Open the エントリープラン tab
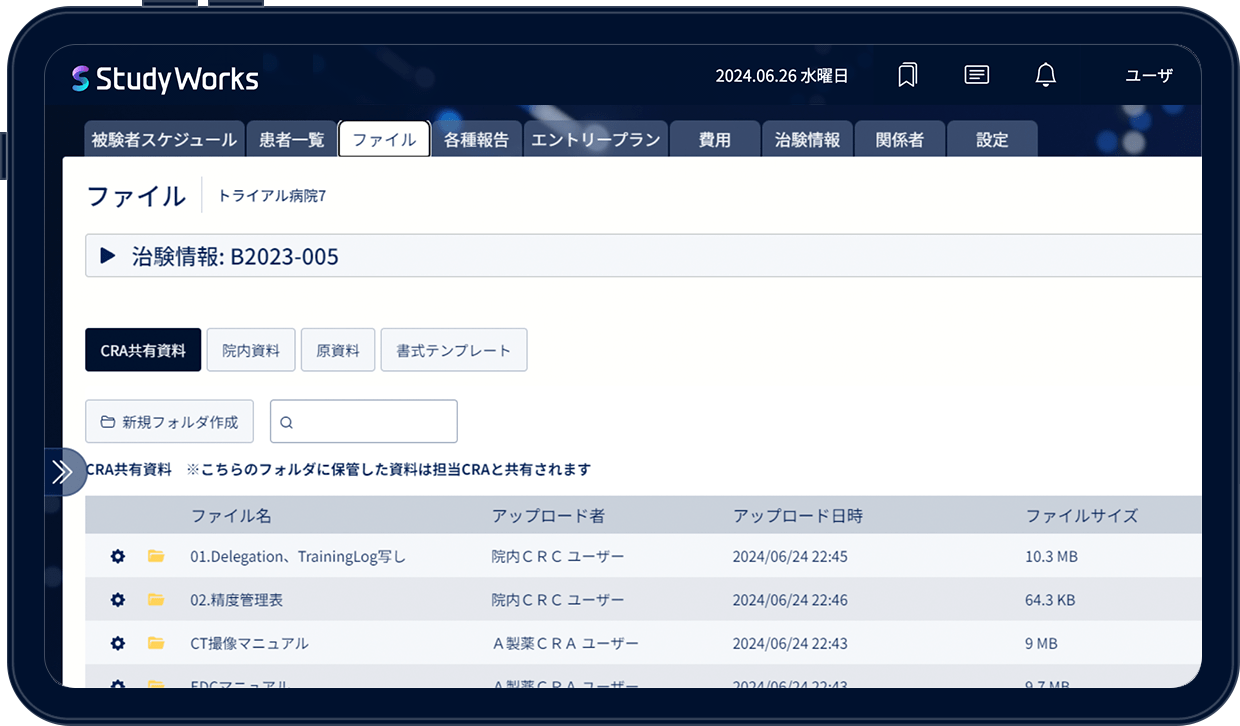1240x726 pixels. click(596, 140)
